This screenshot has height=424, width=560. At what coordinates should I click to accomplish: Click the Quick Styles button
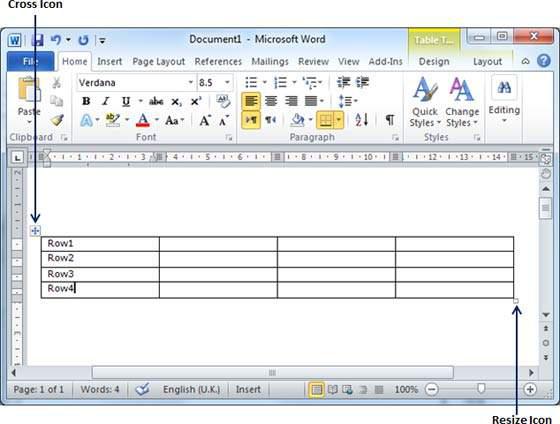[x=424, y=103]
